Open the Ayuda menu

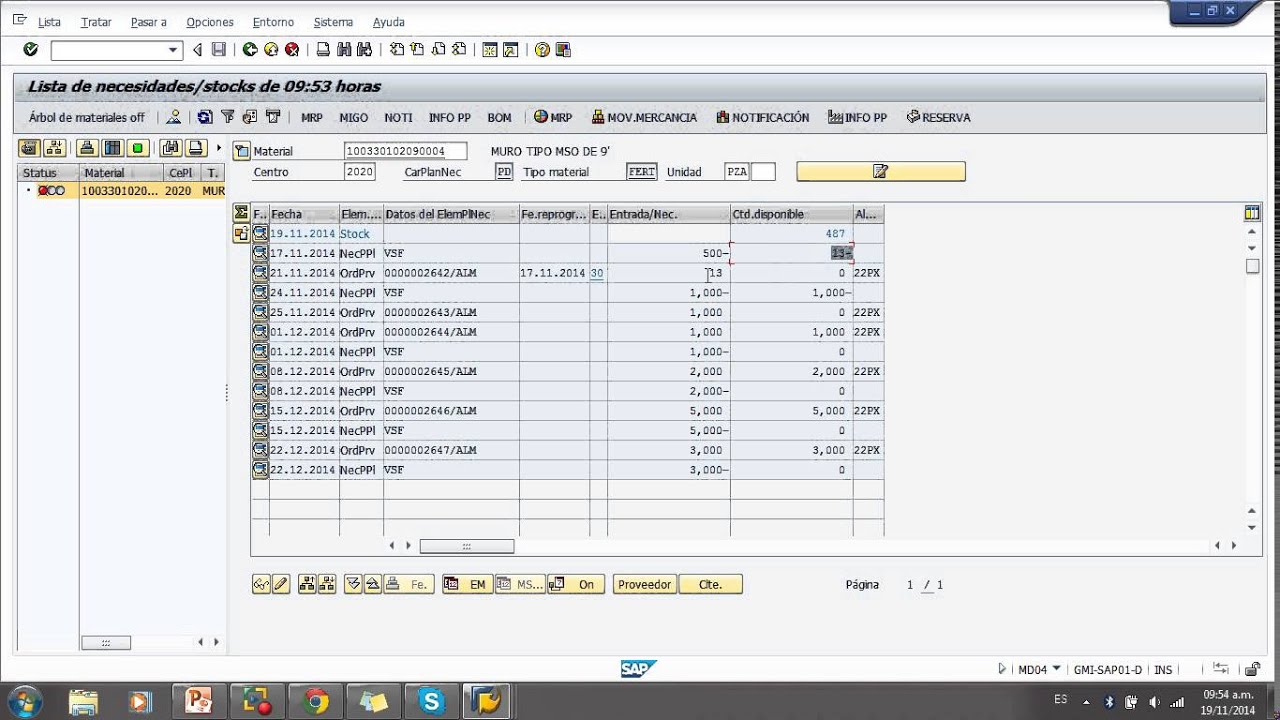click(x=389, y=22)
